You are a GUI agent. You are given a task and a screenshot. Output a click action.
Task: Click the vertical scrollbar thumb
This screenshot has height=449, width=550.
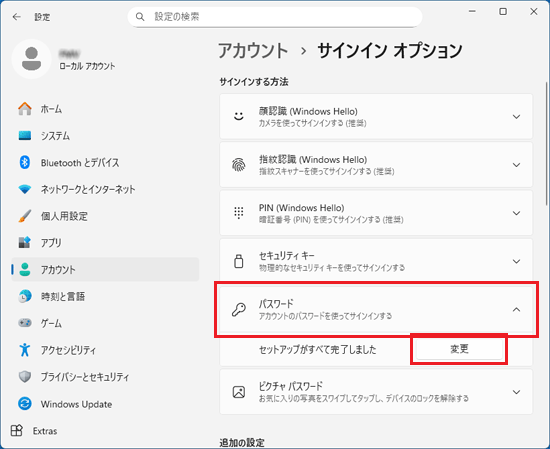[x=546, y=143]
